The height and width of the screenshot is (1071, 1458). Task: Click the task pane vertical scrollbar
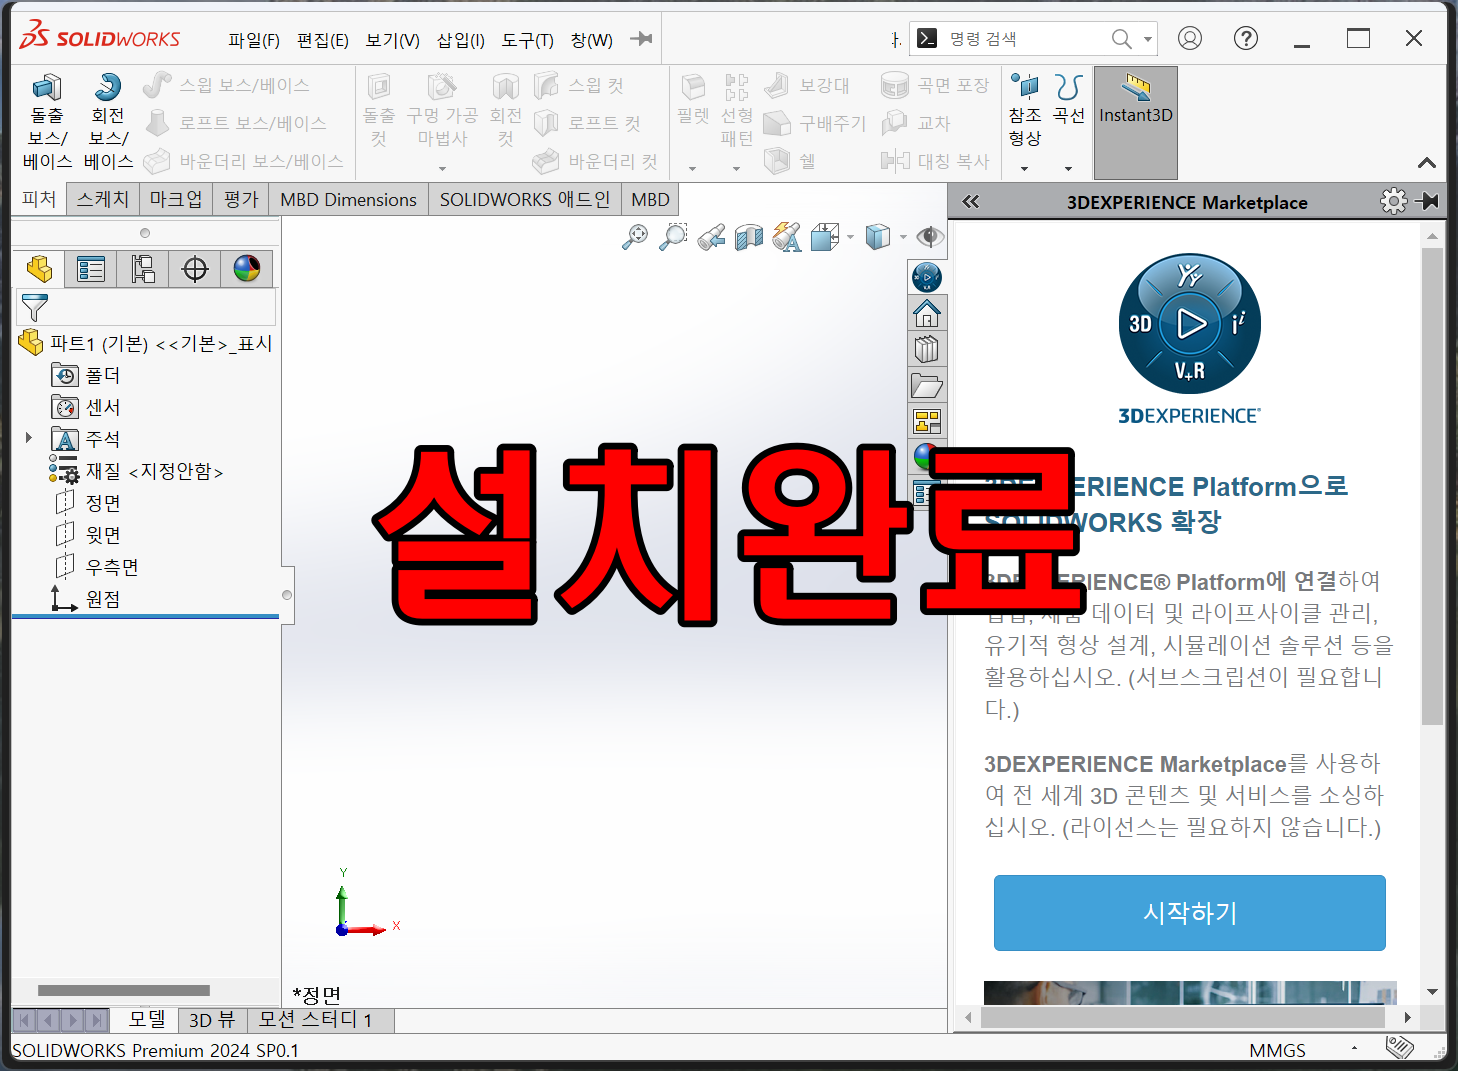click(x=1432, y=486)
